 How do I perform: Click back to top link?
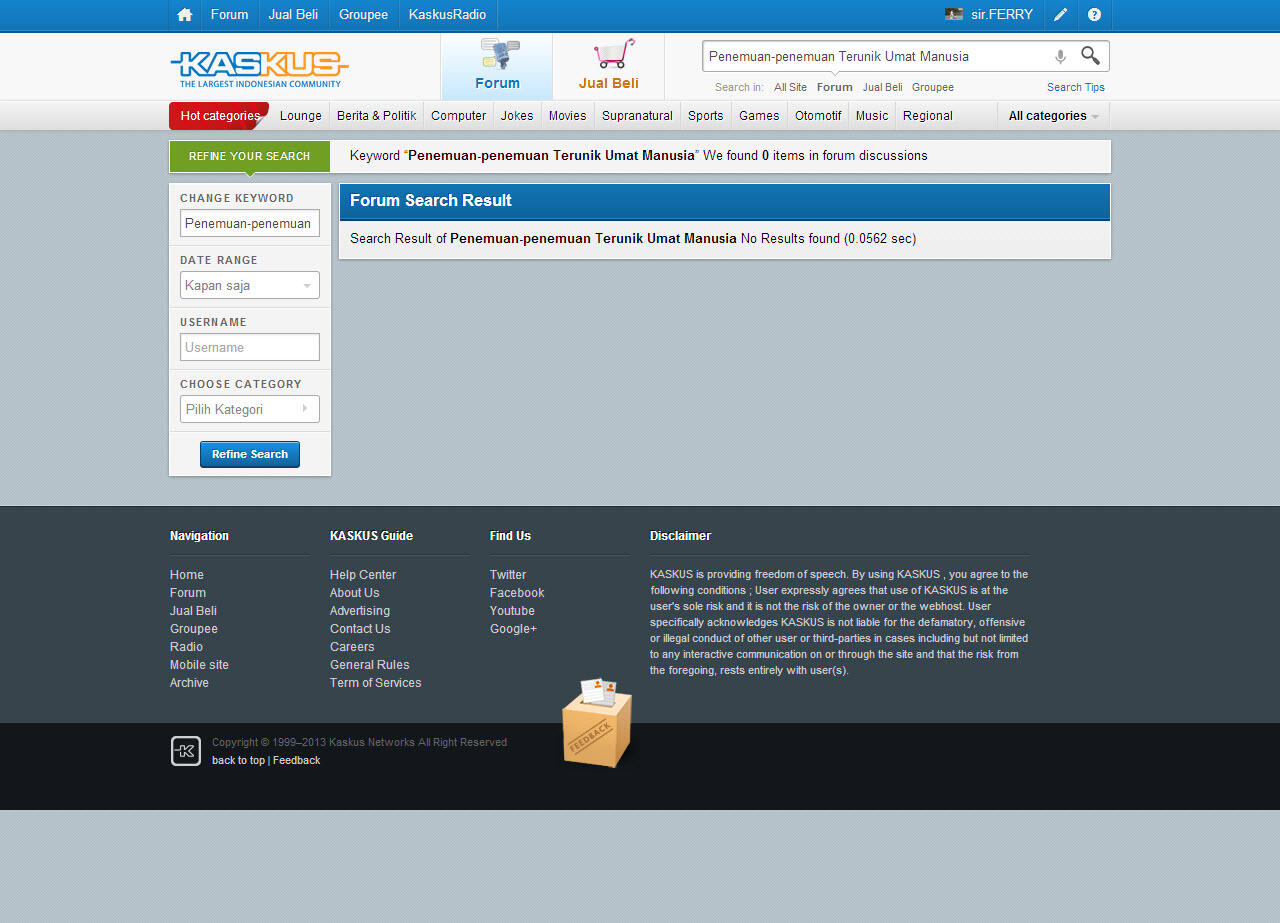point(238,761)
